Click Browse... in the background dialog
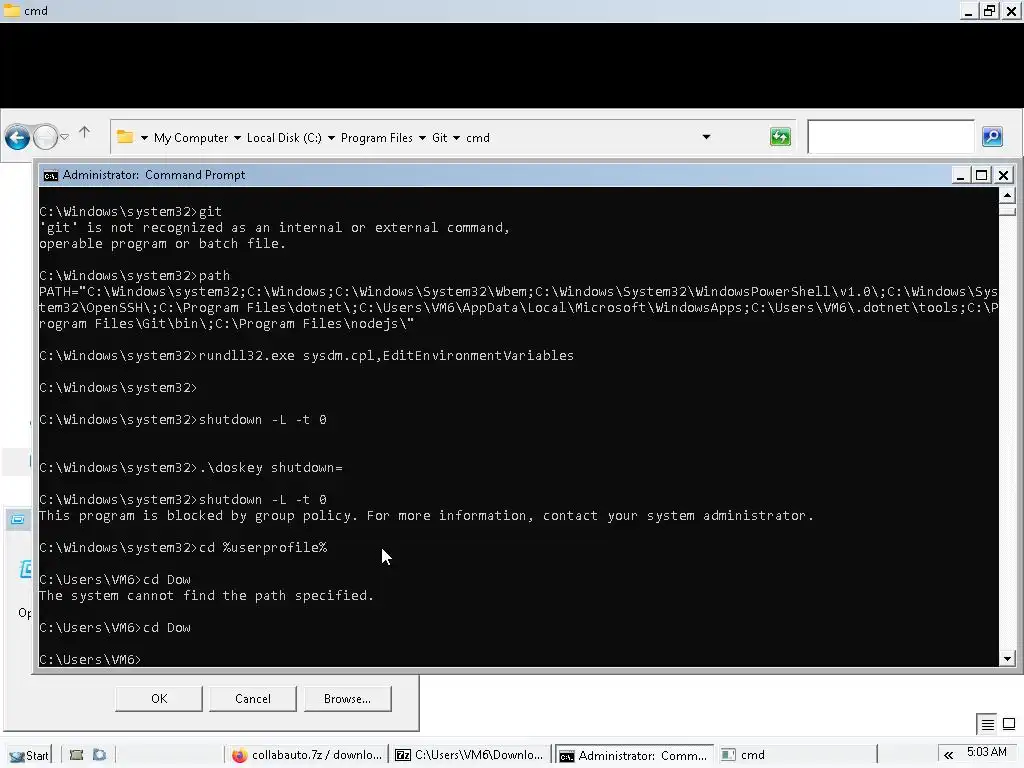Screen dimensions: 1024x768 (x=347, y=698)
